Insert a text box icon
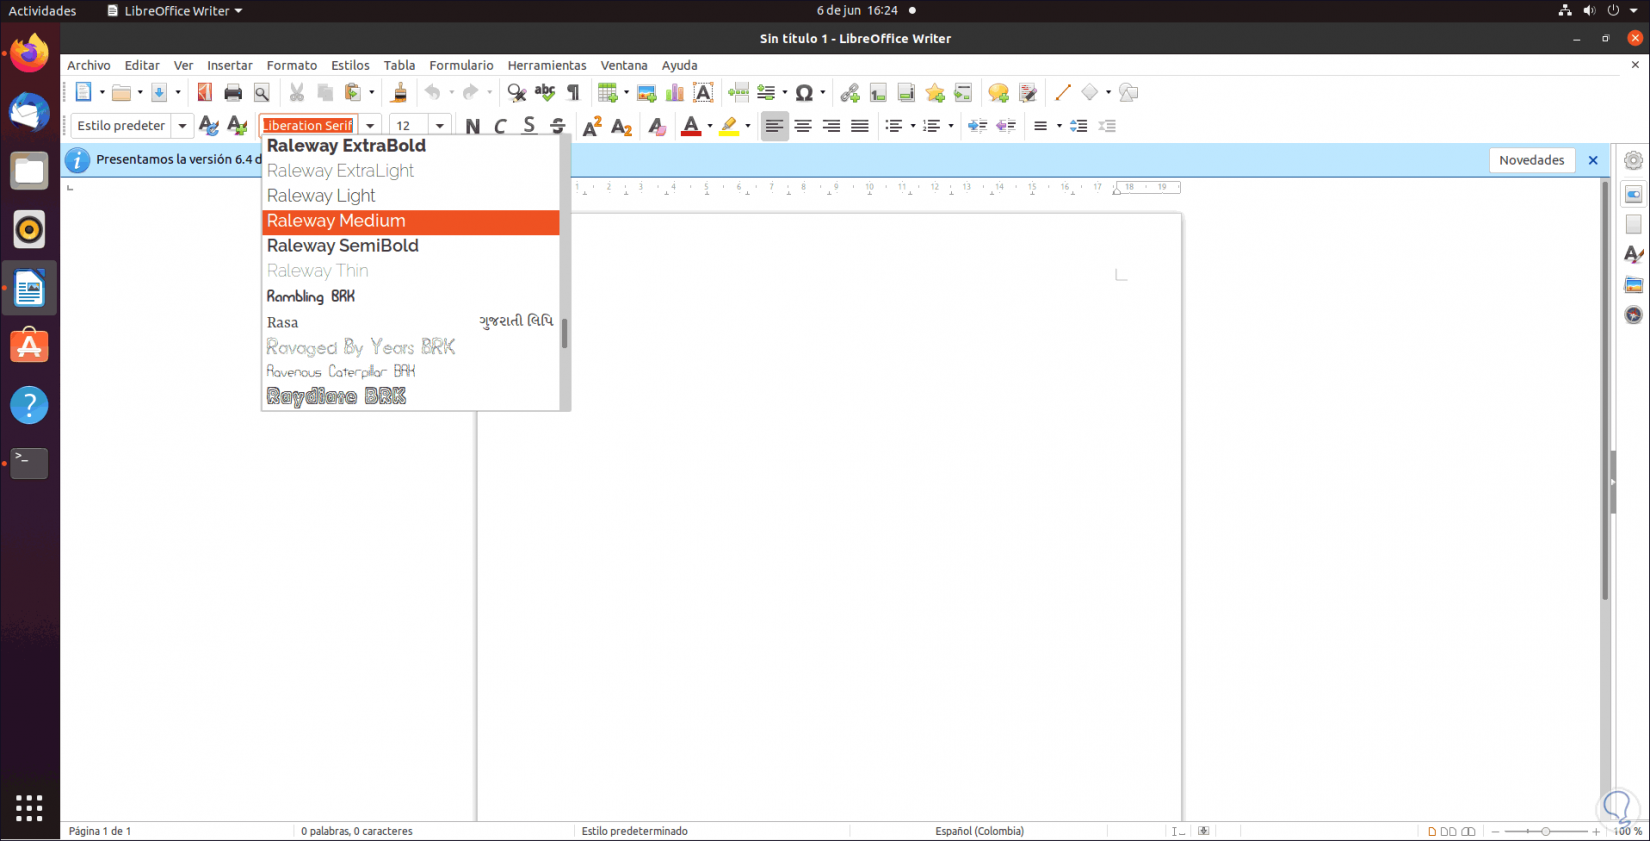 click(704, 93)
